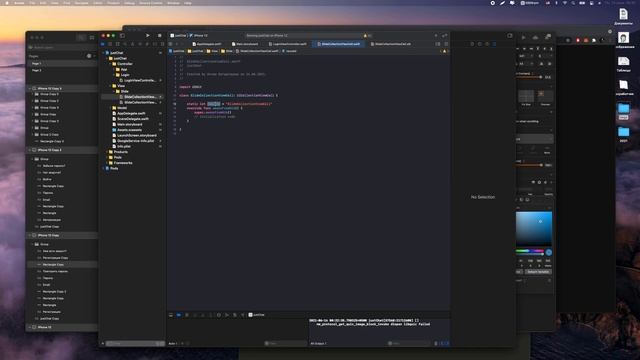
Task: Open the Spotlight search icon
Action: [573, 3]
